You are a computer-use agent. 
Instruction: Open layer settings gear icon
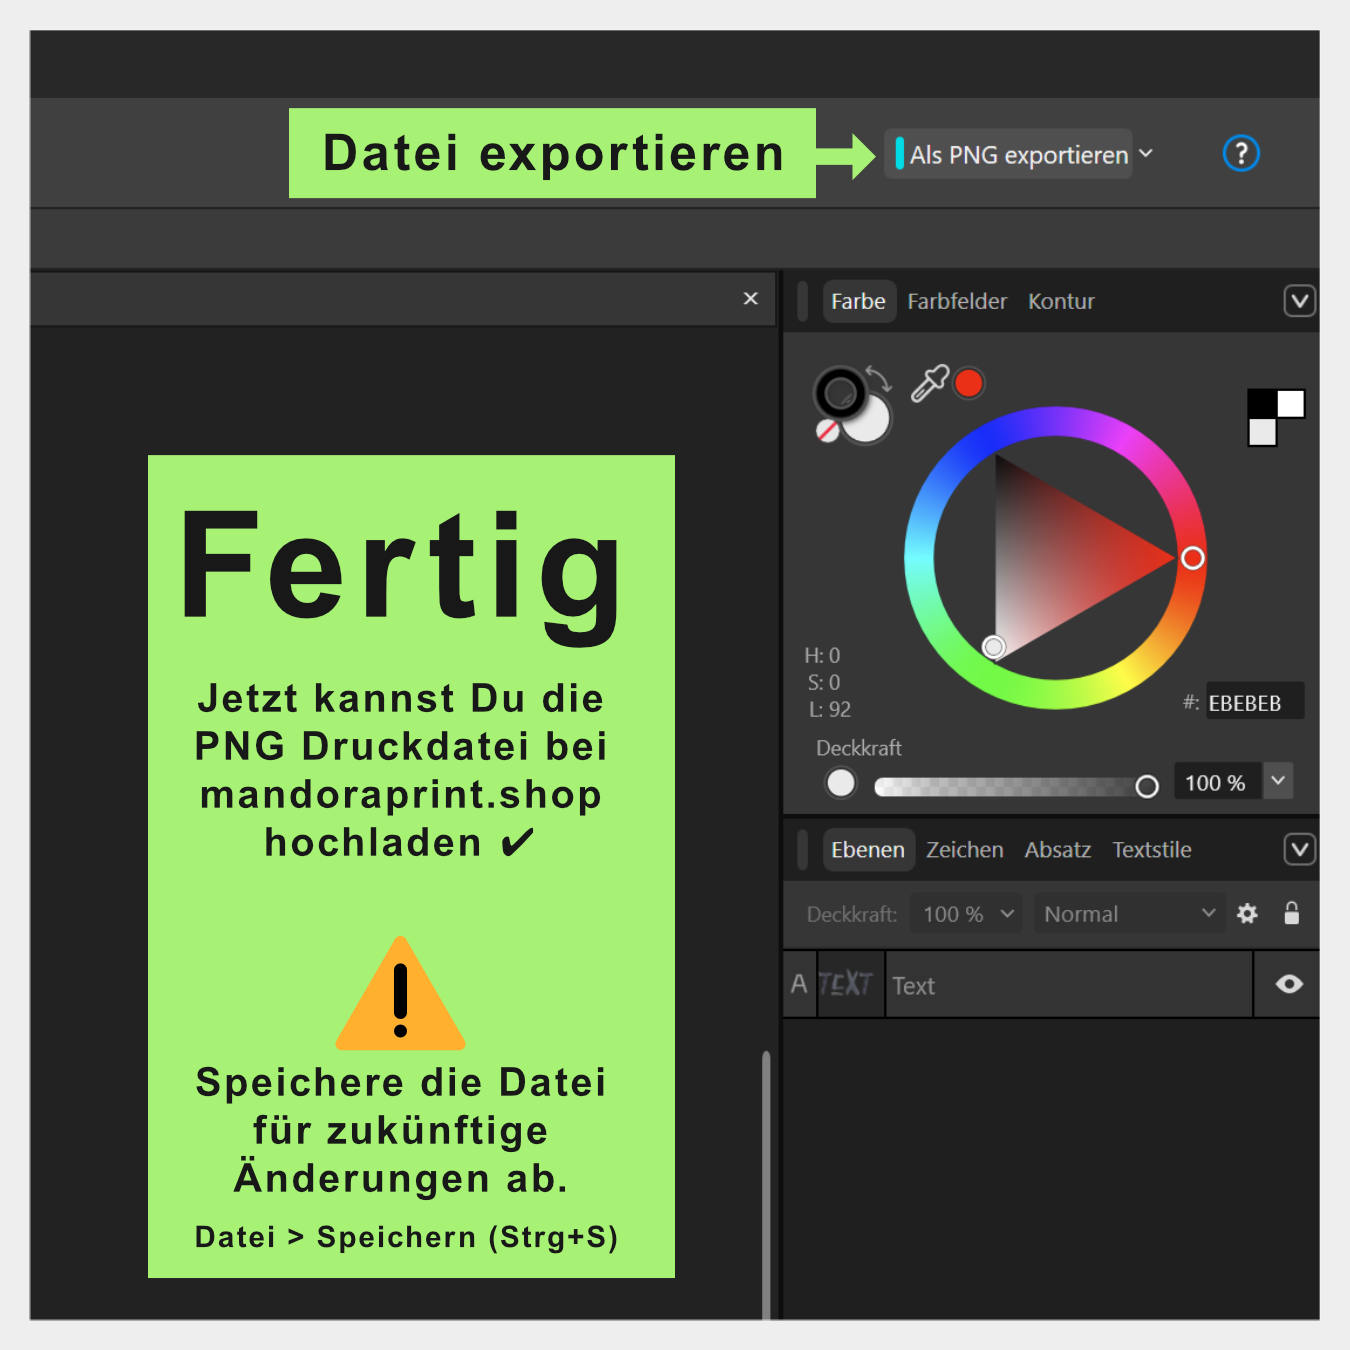(1247, 913)
